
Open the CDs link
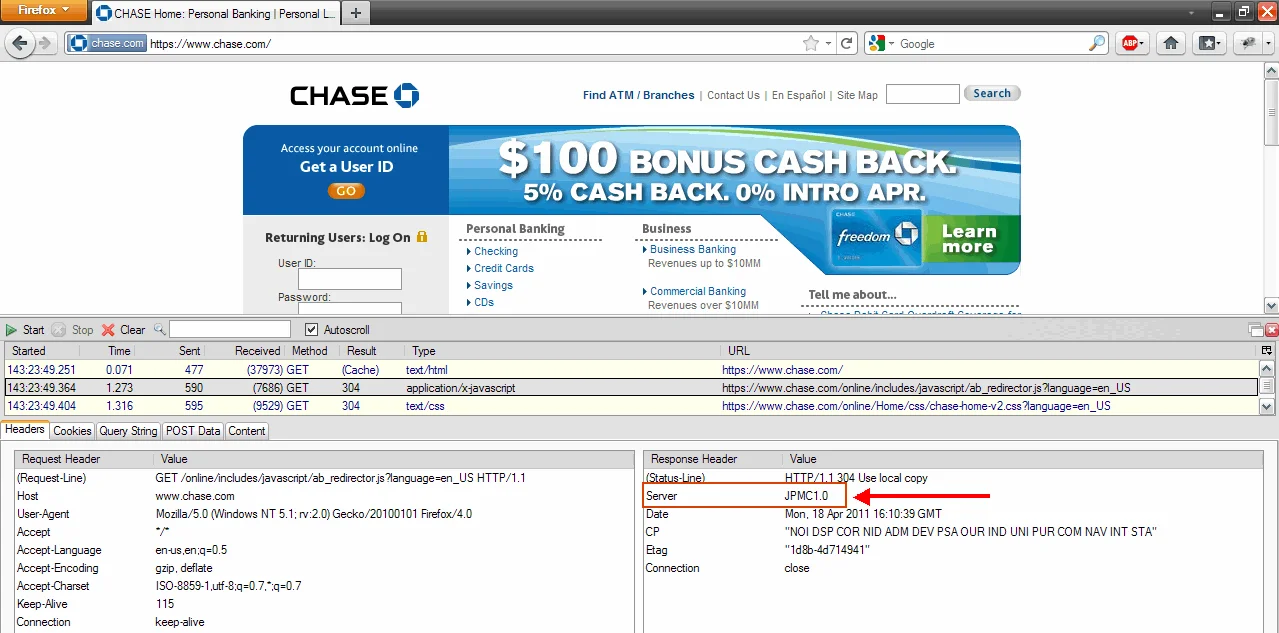484,302
